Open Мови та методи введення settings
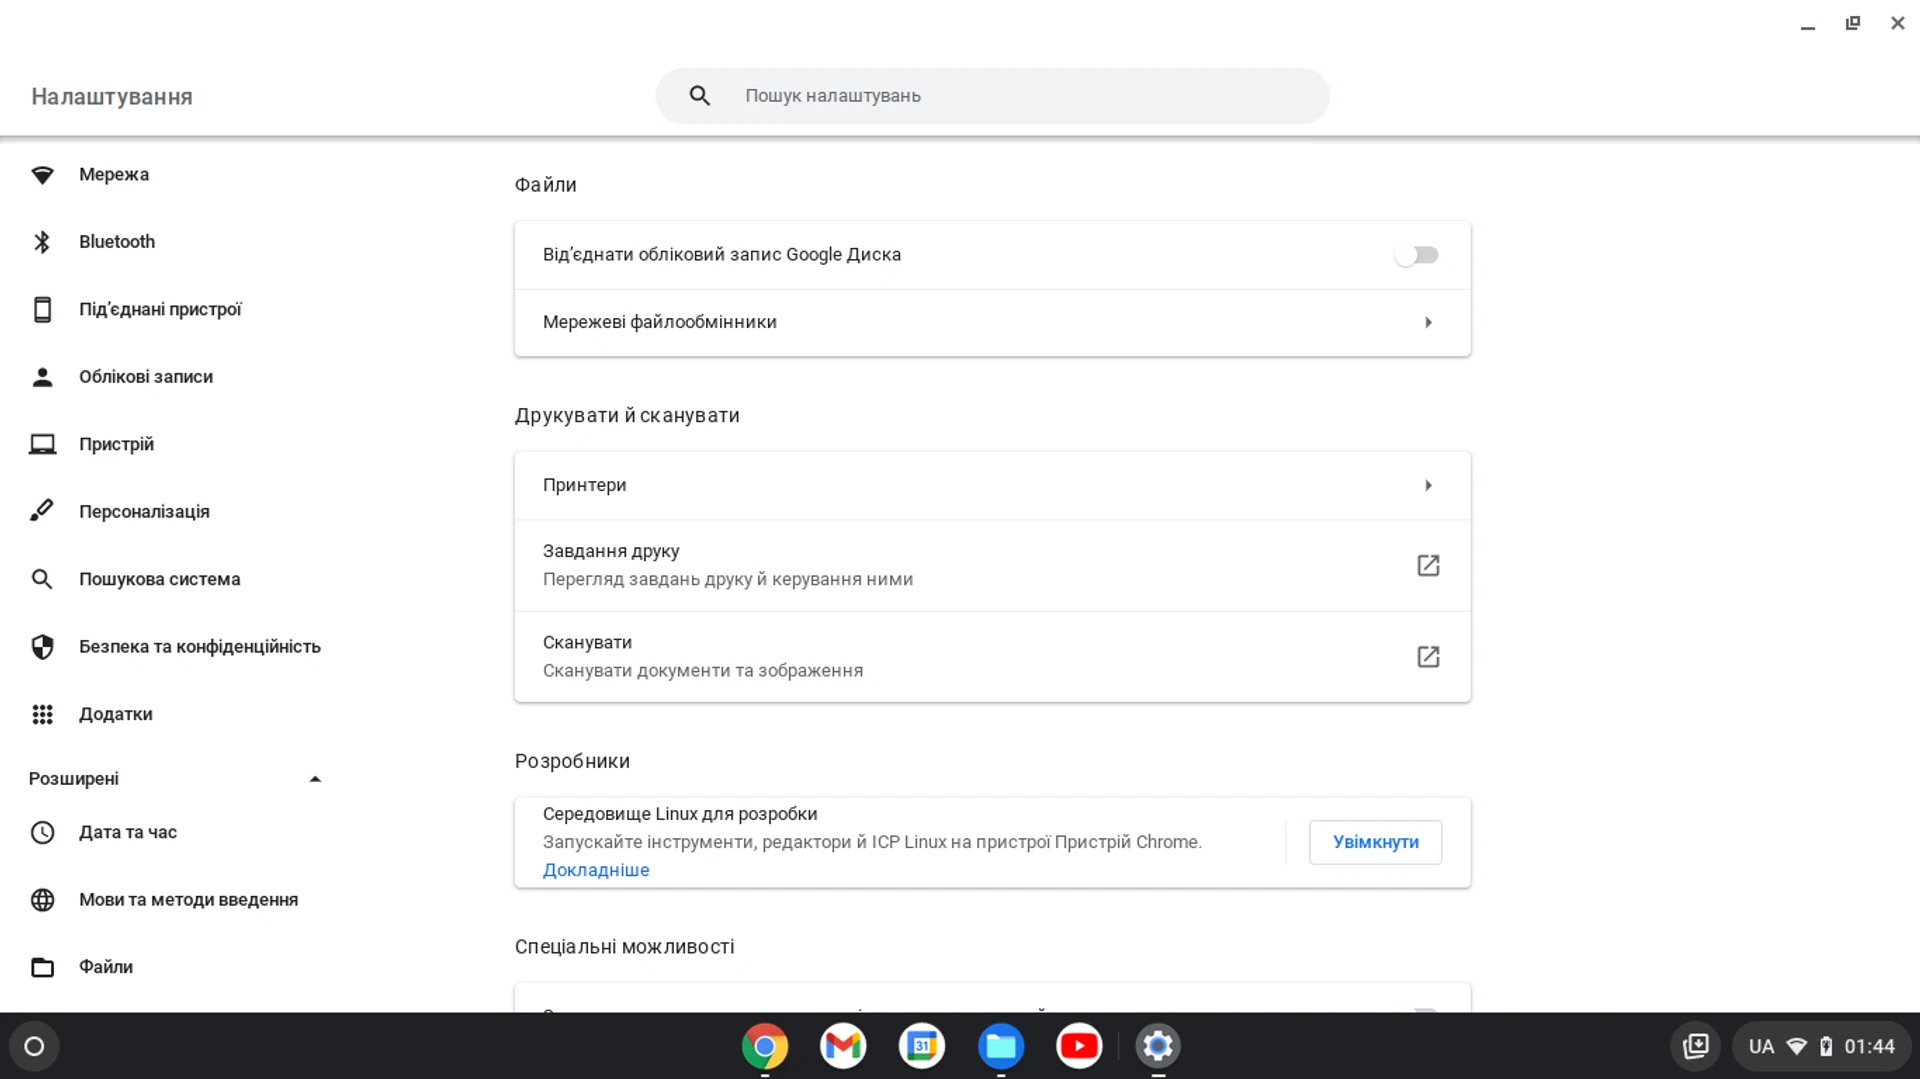 [188, 899]
